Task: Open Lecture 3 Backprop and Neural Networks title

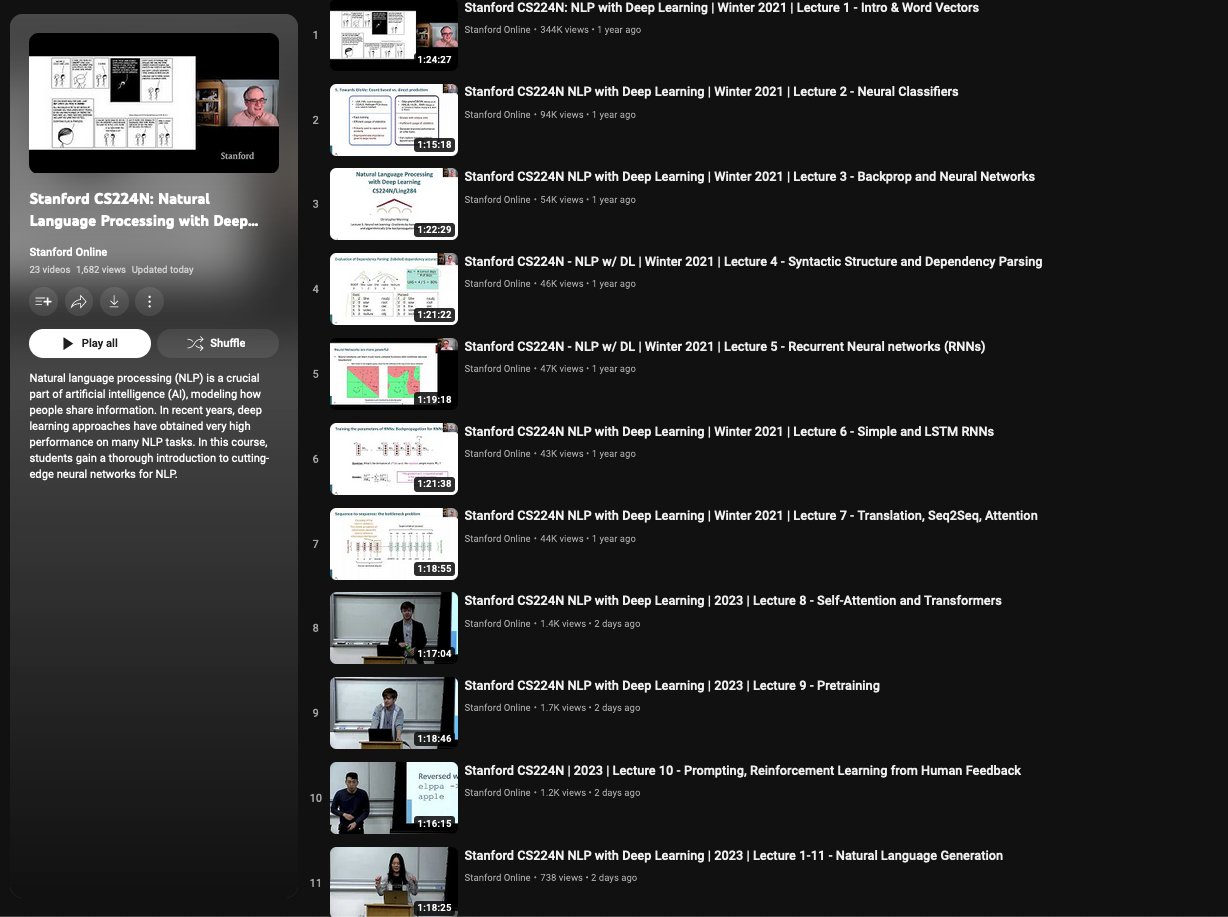Action: [x=749, y=176]
